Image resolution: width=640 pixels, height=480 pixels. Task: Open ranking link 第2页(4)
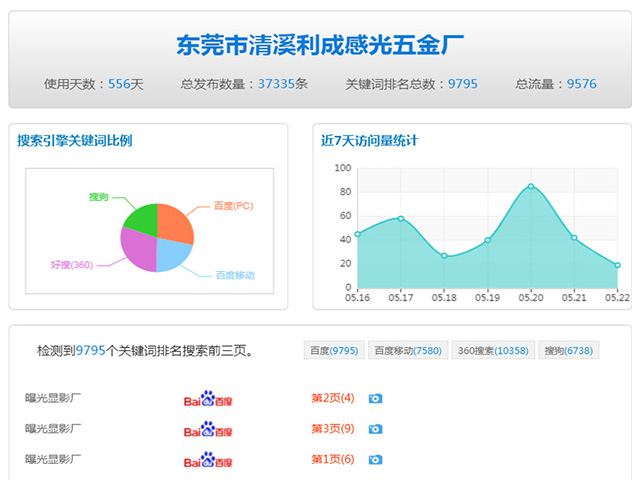pyautogui.click(x=333, y=398)
